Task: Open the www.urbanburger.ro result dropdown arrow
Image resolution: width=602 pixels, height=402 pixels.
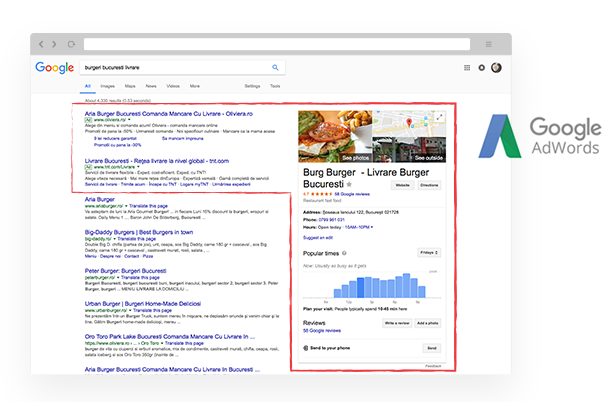Action: 130,310
